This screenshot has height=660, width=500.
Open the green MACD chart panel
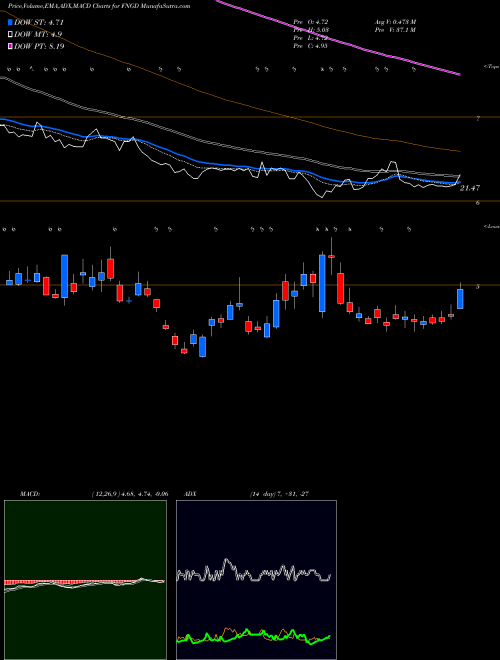[x=85, y=580]
